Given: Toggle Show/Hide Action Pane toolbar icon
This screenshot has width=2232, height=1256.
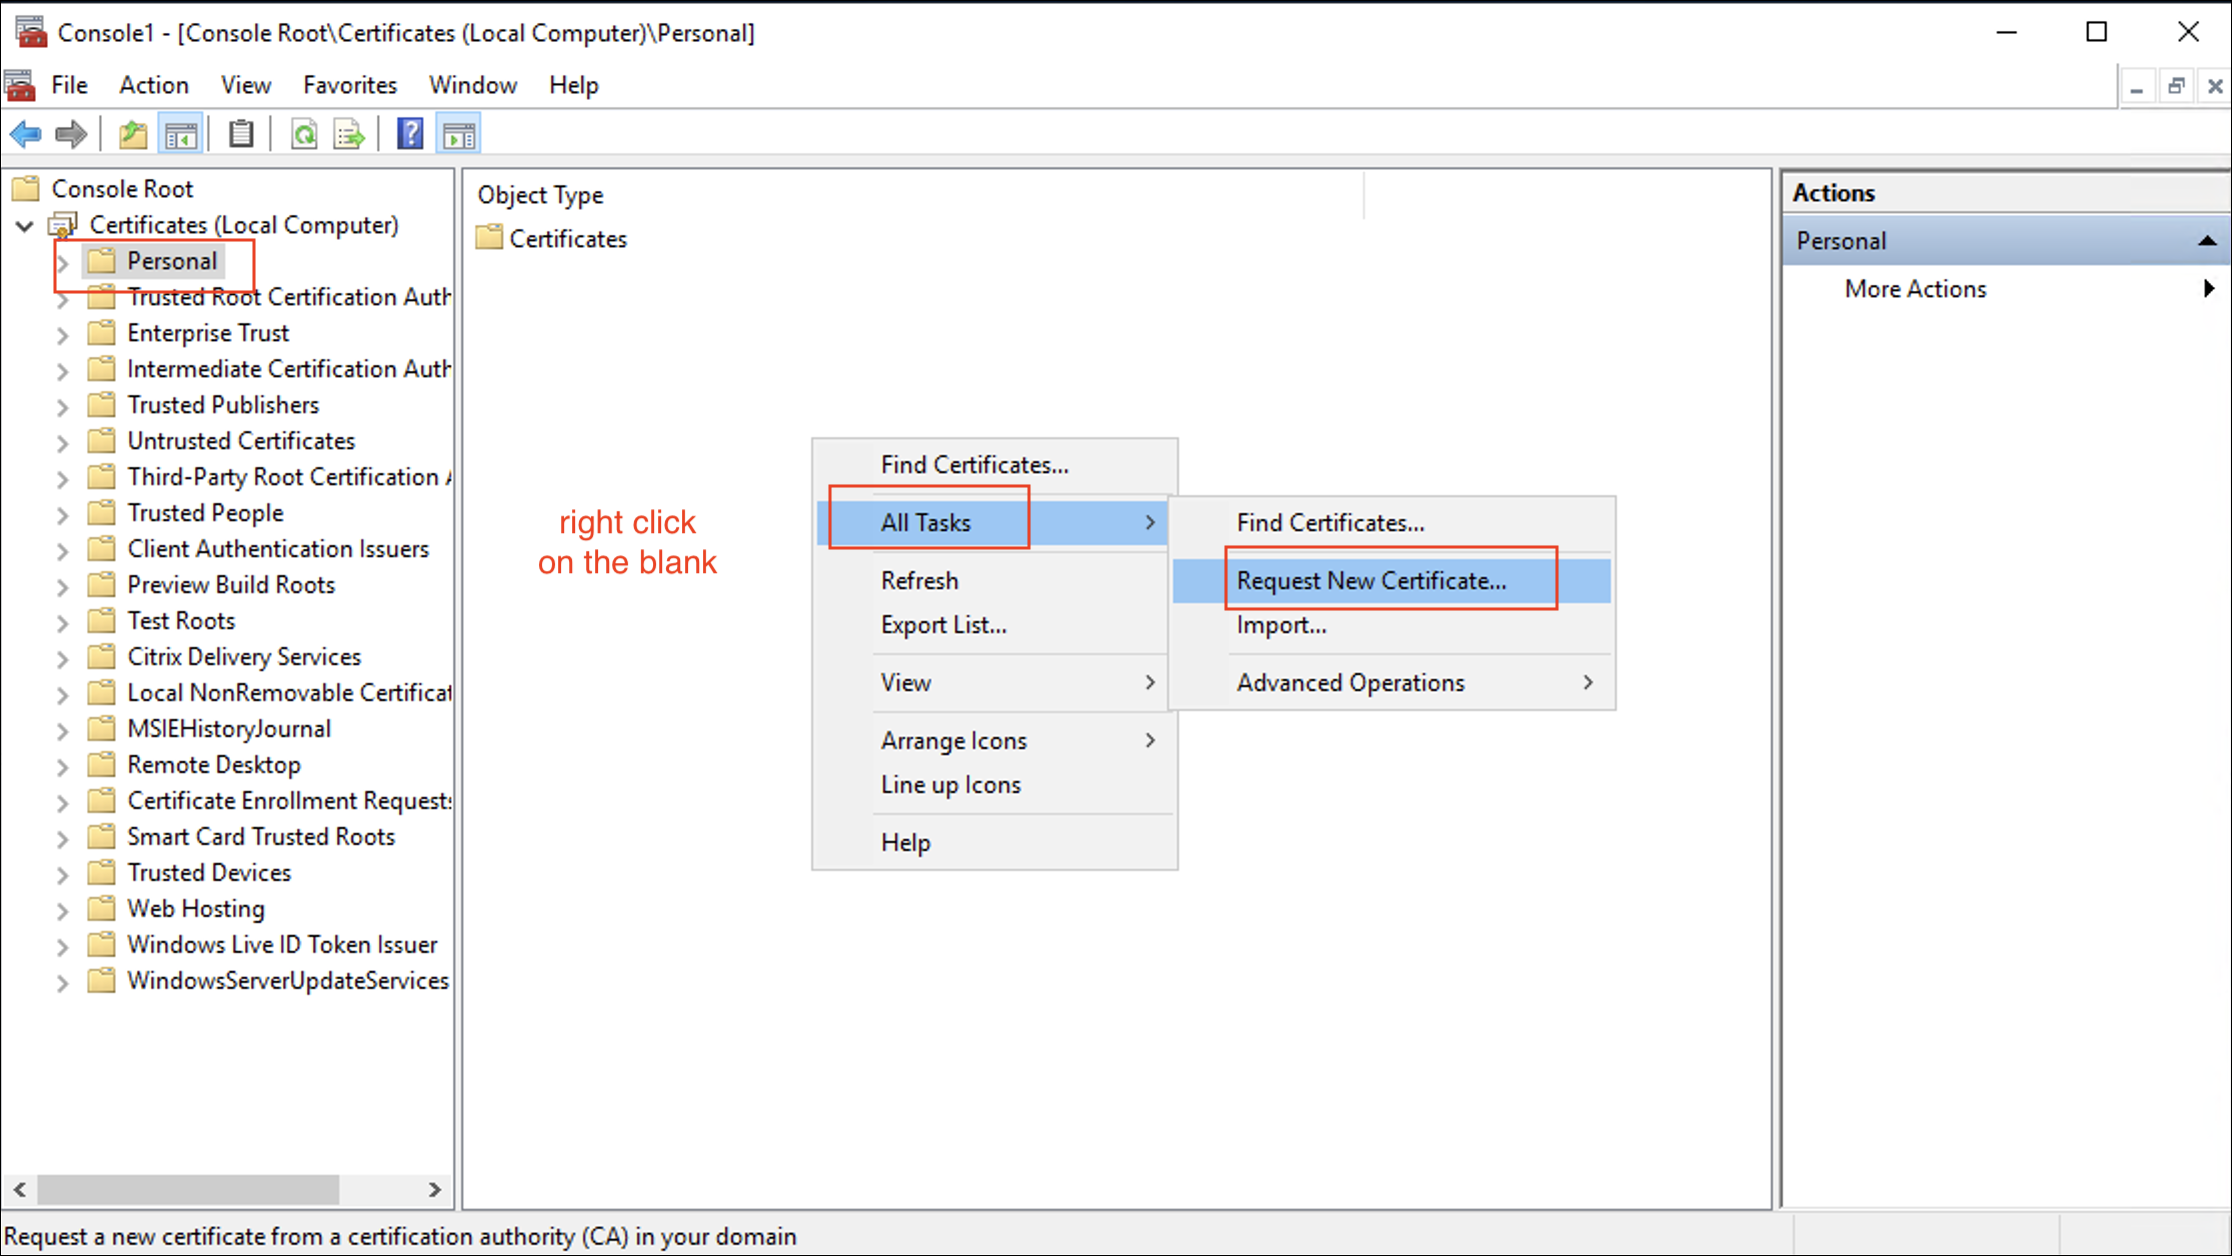Looking at the screenshot, I should click(459, 134).
